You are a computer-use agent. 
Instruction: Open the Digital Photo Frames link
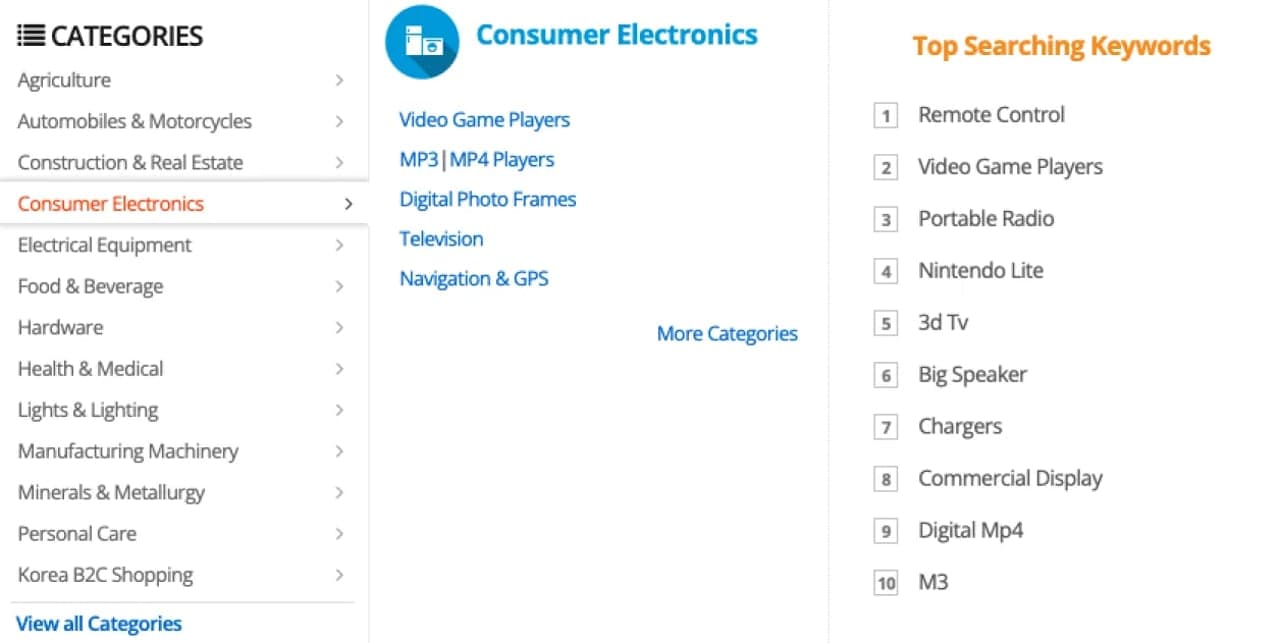(488, 199)
